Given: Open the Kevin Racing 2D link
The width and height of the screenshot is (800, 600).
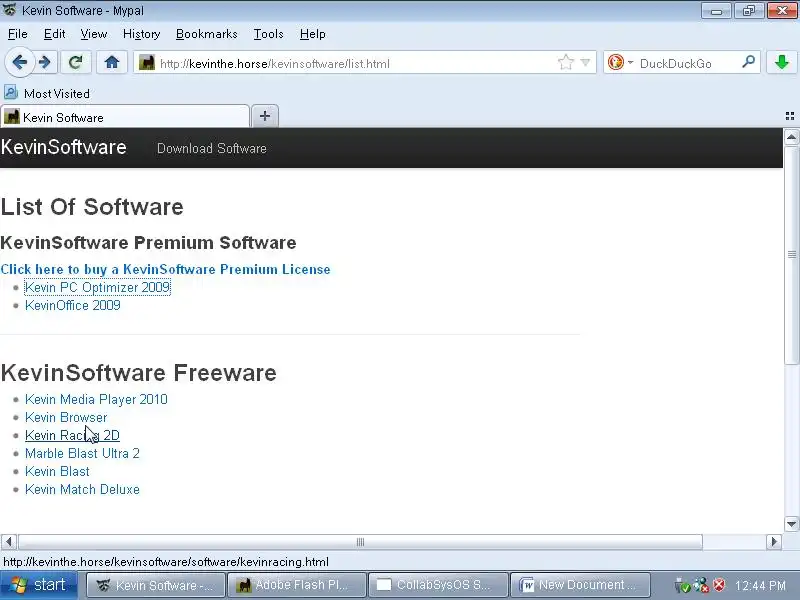Looking at the screenshot, I should [x=72, y=435].
